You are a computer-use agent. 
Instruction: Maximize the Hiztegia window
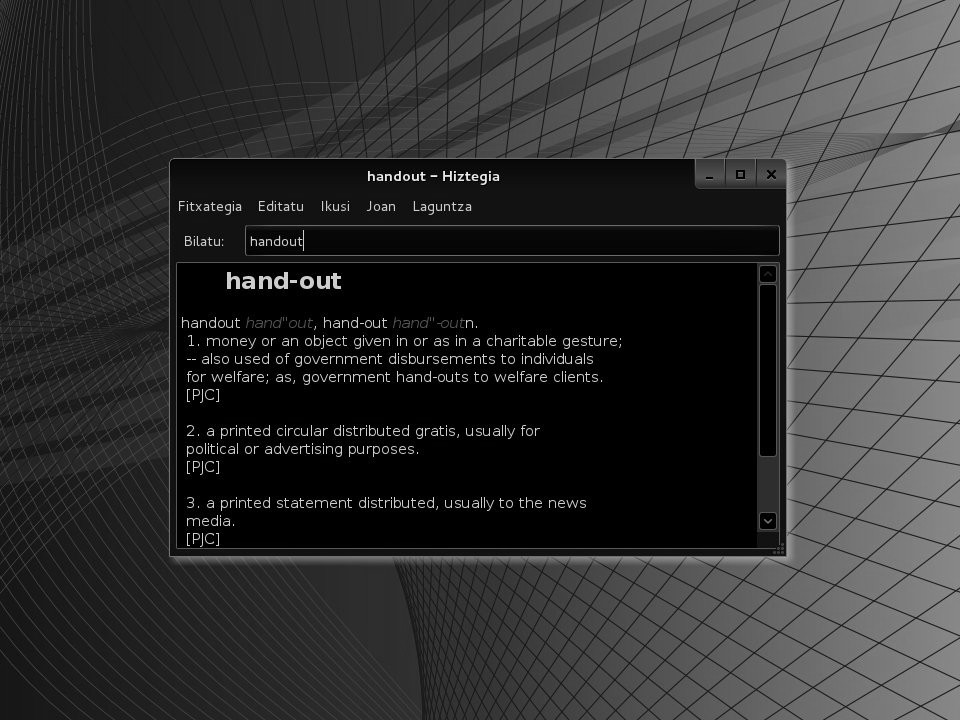coord(740,175)
